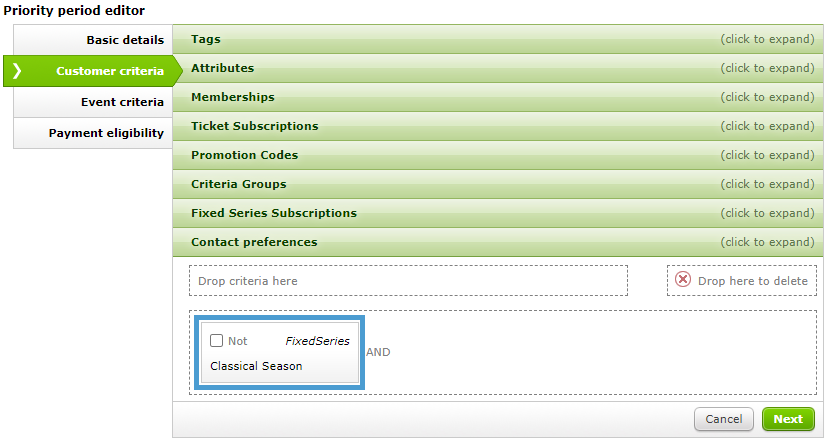Select the Customer criteria tab
The width and height of the screenshot is (831, 442).
click(x=93, y=71)
